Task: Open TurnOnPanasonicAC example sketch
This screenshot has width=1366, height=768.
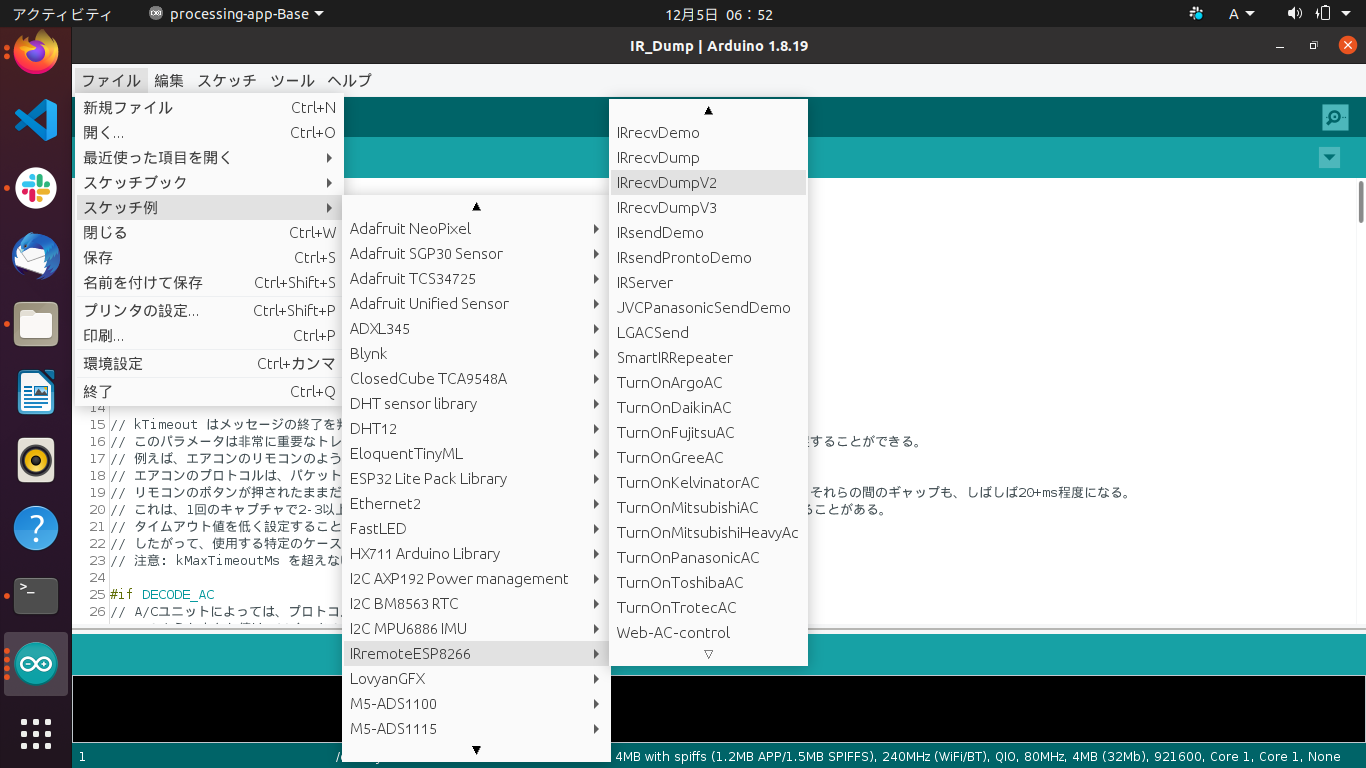Action: (708, 558)
